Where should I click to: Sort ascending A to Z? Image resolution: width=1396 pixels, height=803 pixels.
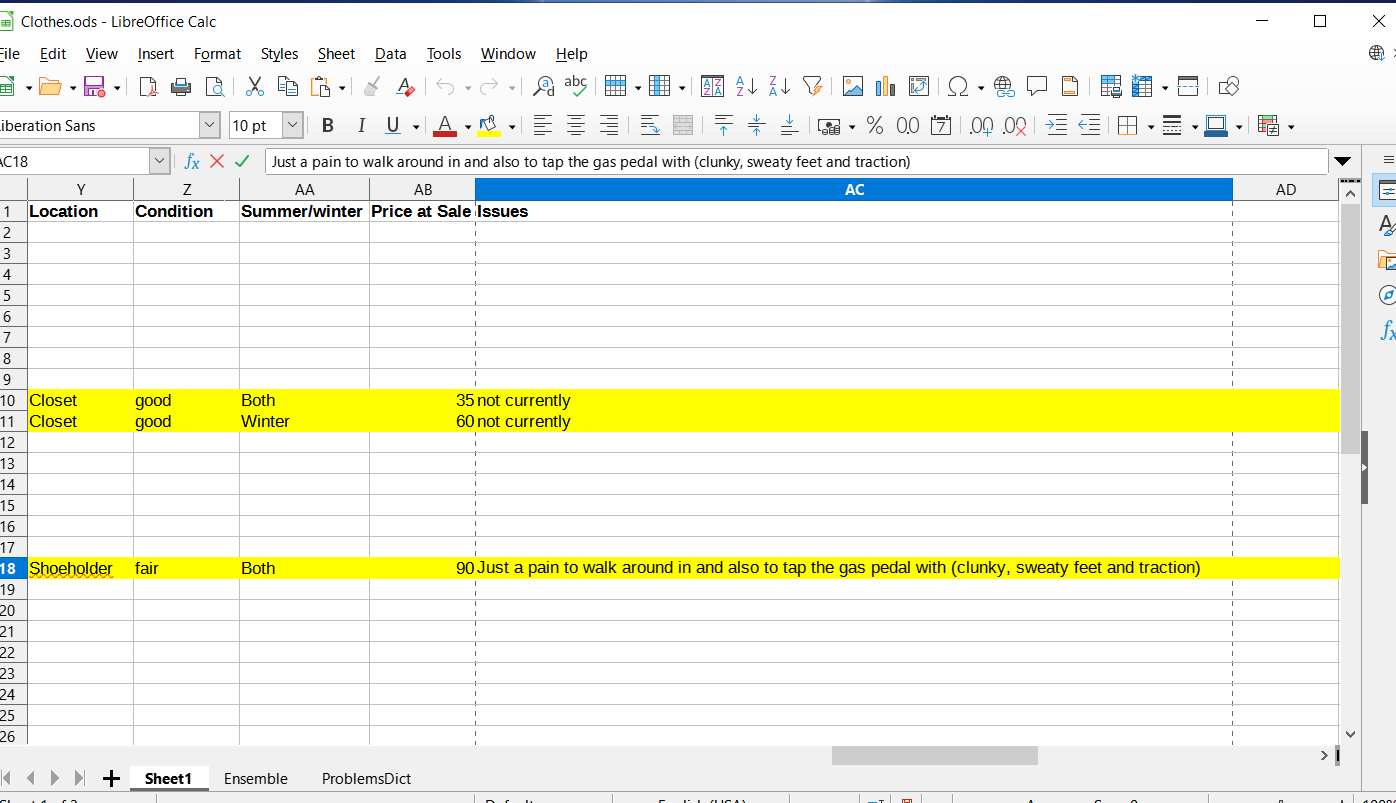point(746,87)
